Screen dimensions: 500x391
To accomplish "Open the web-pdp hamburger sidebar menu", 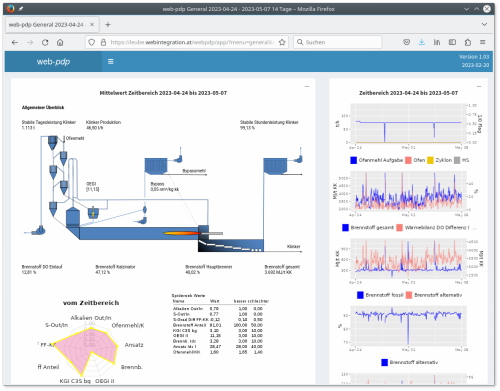I will click(x=111, y=62).
